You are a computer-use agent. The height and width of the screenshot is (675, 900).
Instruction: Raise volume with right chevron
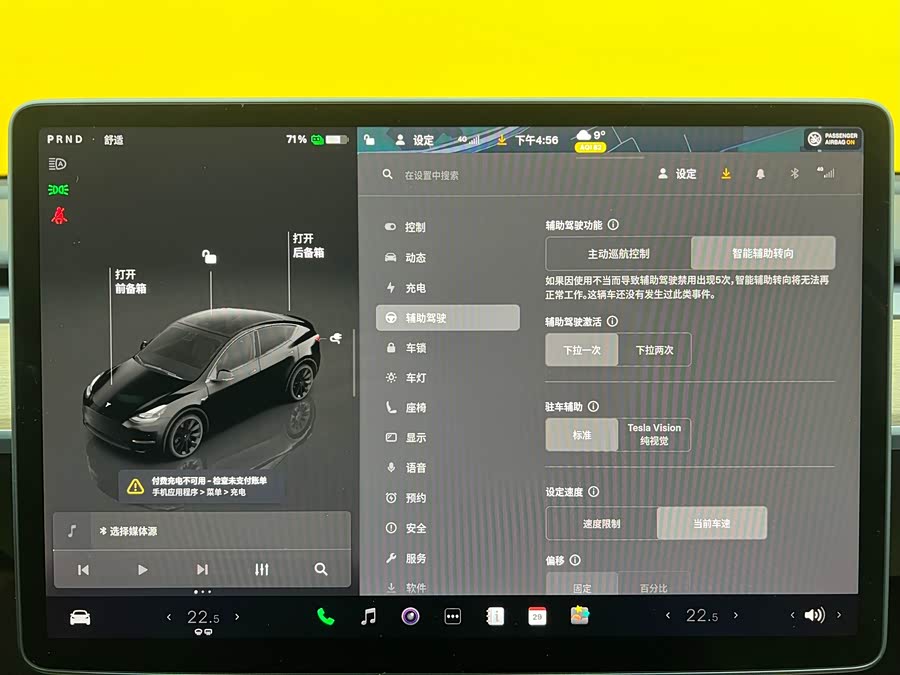click(839, 615)
